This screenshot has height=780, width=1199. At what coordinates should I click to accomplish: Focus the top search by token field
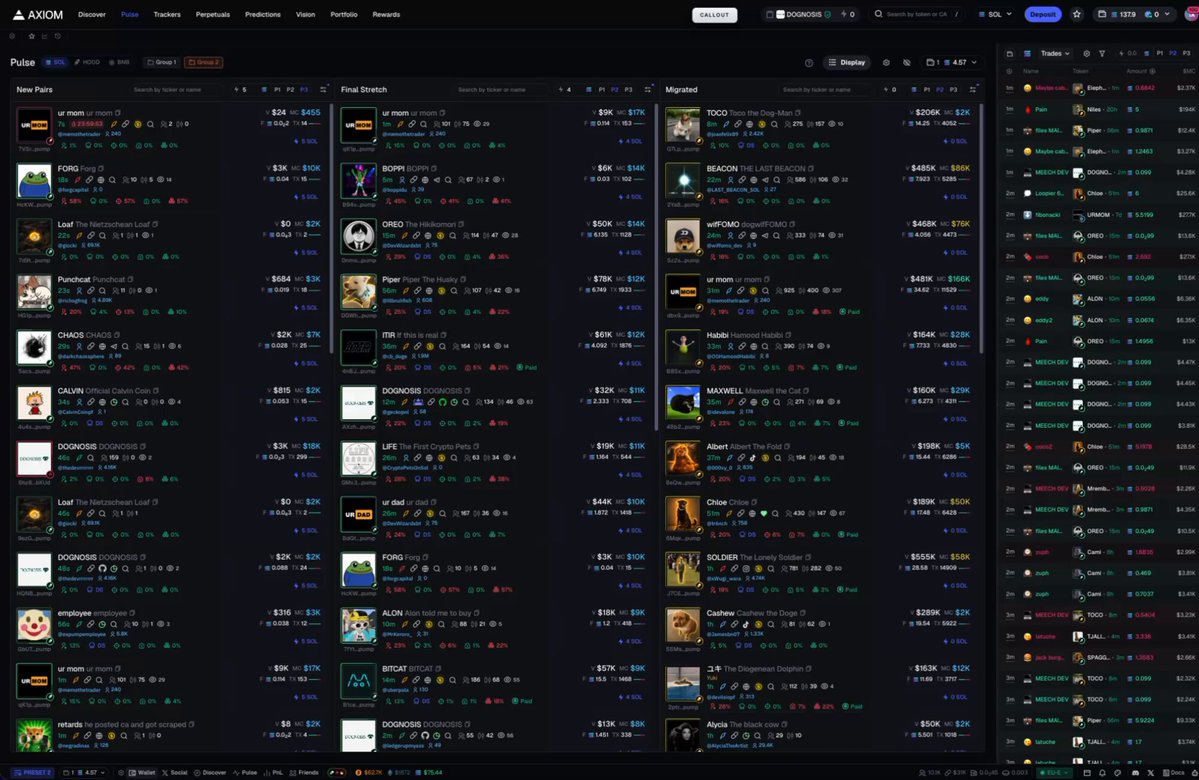pos(918,14)
